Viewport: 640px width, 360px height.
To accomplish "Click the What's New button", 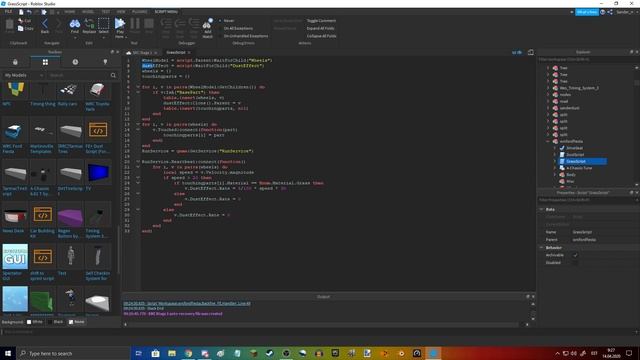I will [587, 12].
